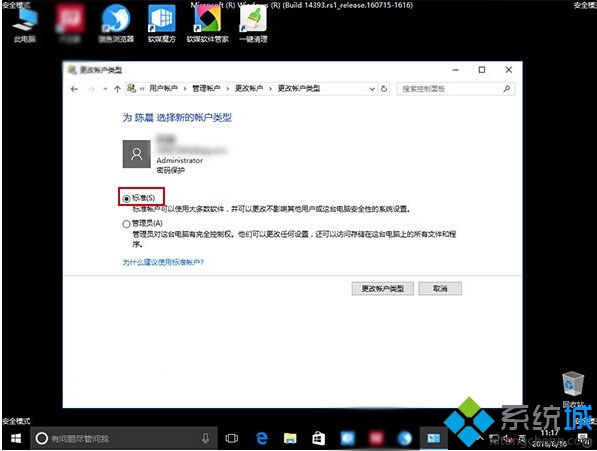Click the Cortana search box on taskbar
597x451 pixels.
click(123, 438)
